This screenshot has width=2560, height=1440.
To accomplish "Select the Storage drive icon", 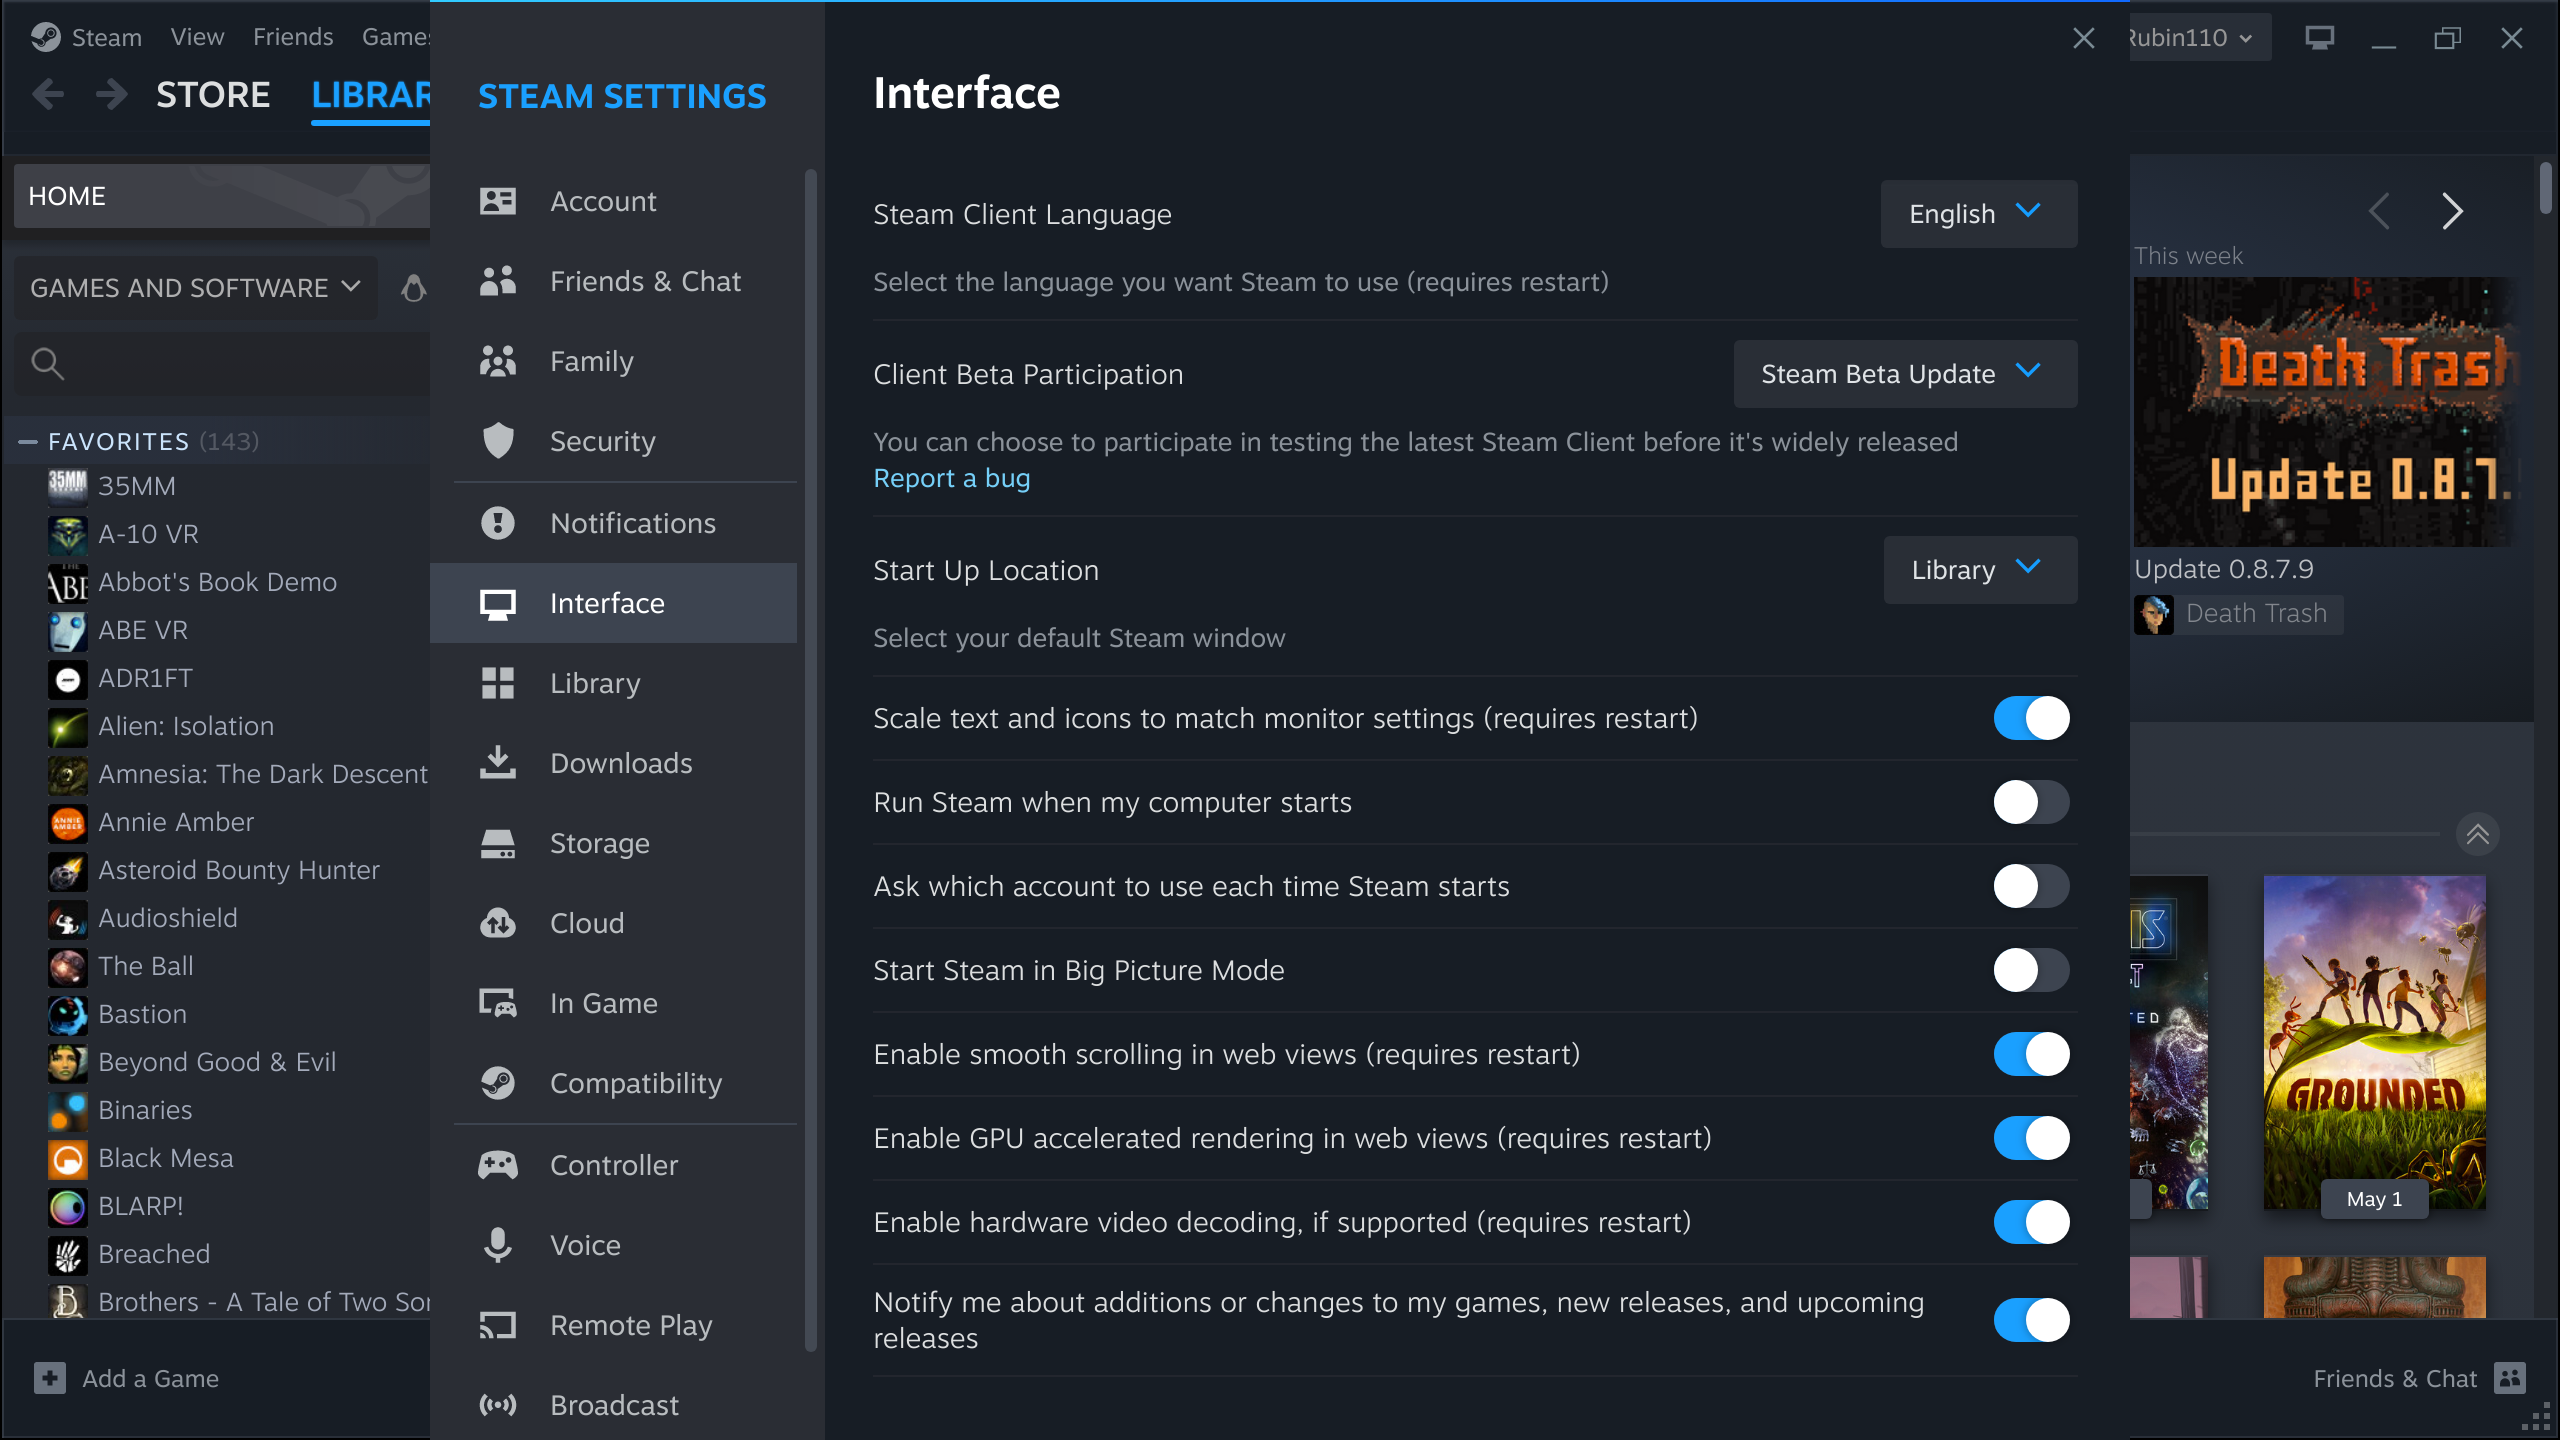I will [x=497, y=843].
